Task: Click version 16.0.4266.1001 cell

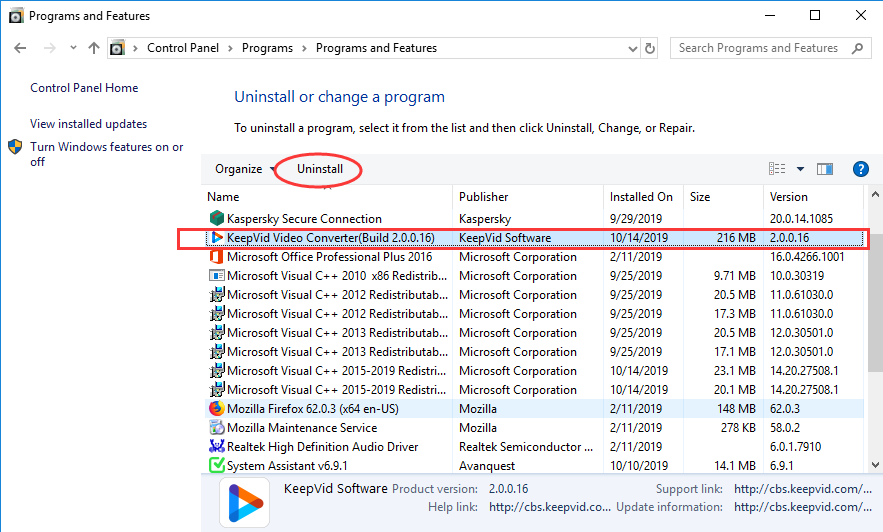Action: click(x=807, y=257)
